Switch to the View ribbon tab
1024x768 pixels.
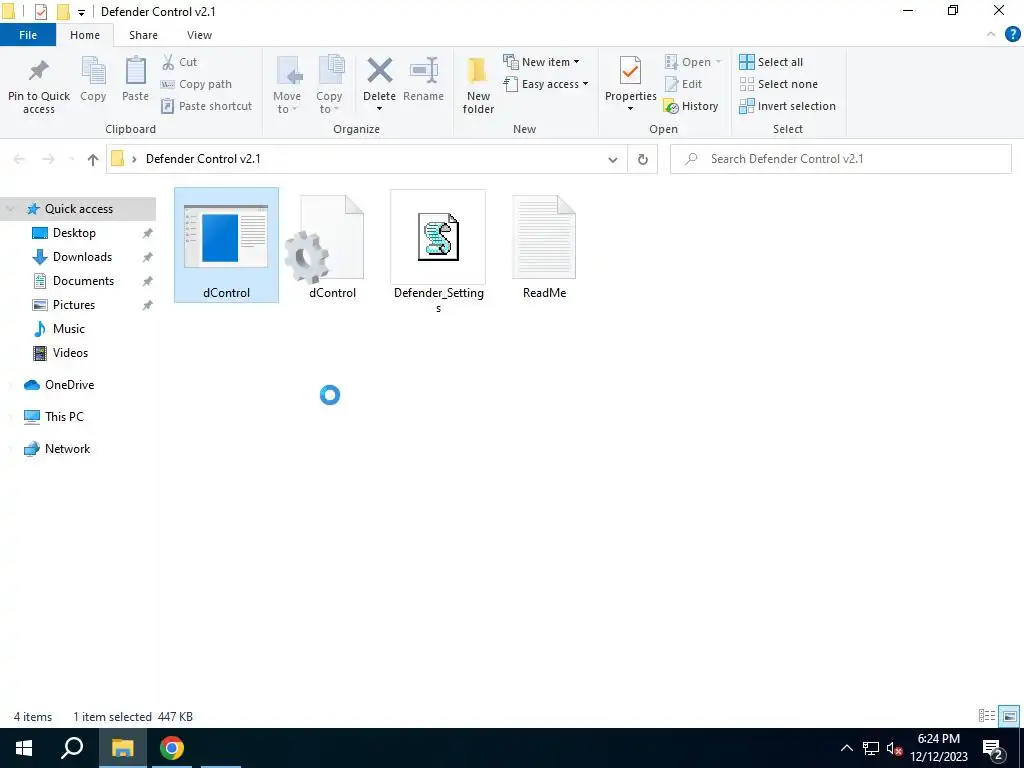click(199, 35)
